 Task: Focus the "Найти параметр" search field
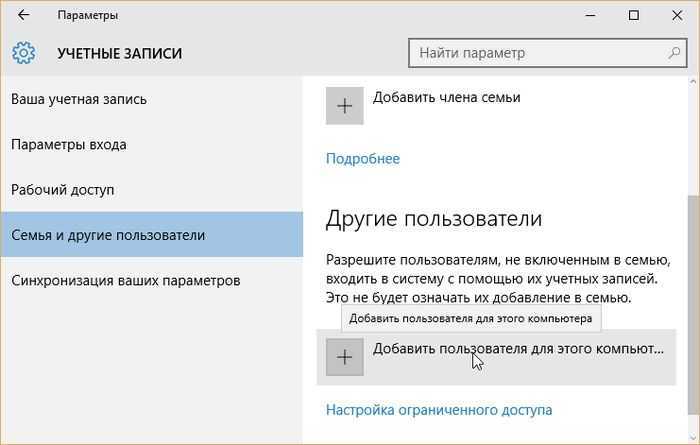tap(547, 53)
